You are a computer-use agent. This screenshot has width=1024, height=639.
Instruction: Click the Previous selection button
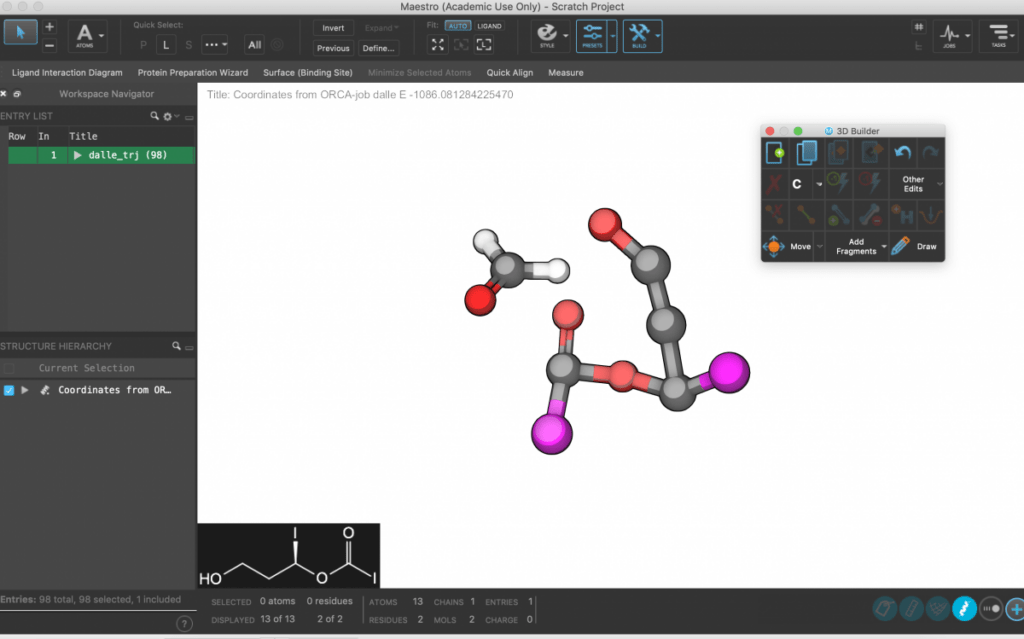click(x=333, y=48)
